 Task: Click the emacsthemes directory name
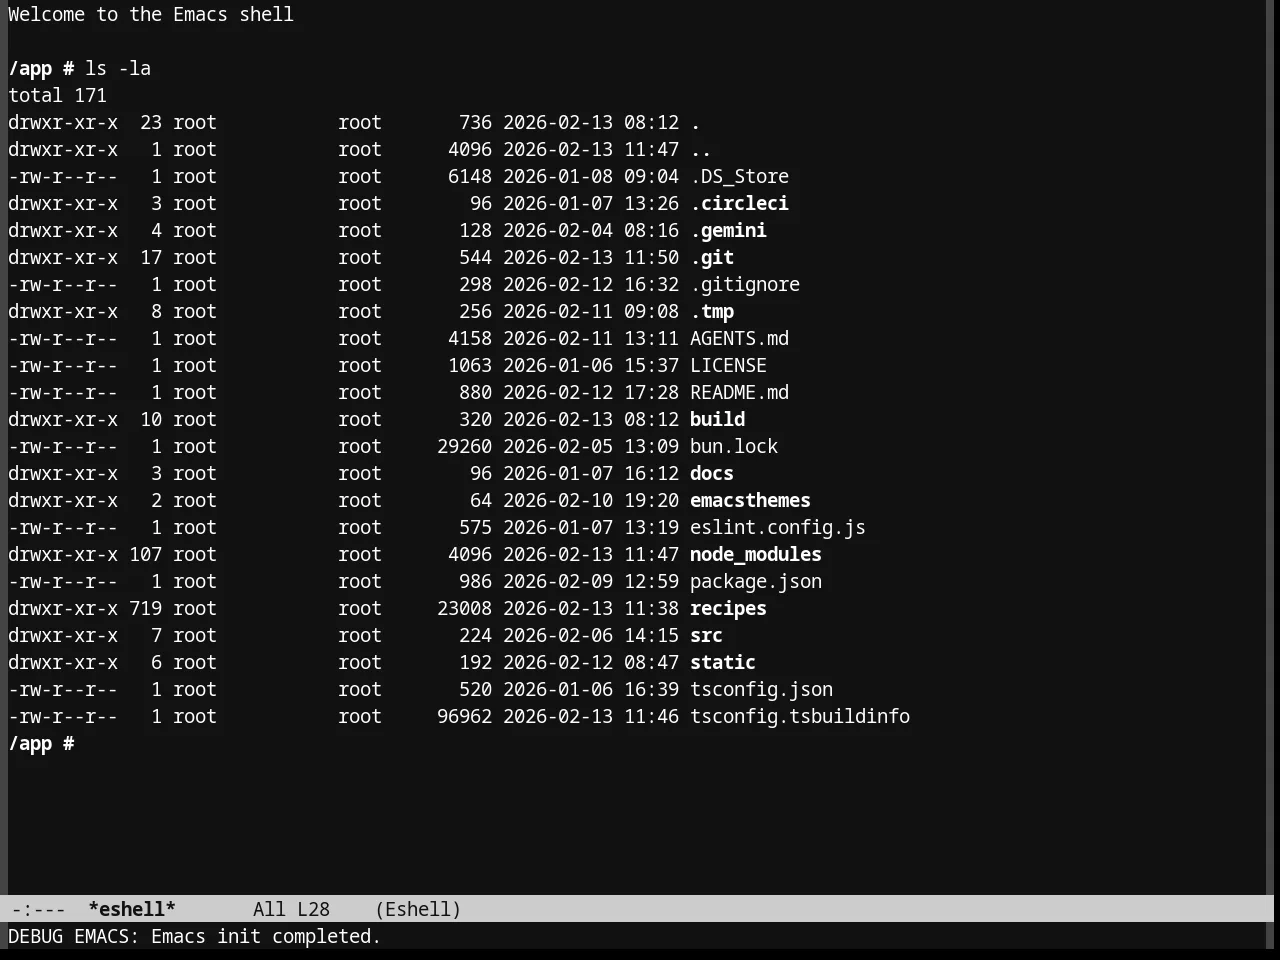750,501
